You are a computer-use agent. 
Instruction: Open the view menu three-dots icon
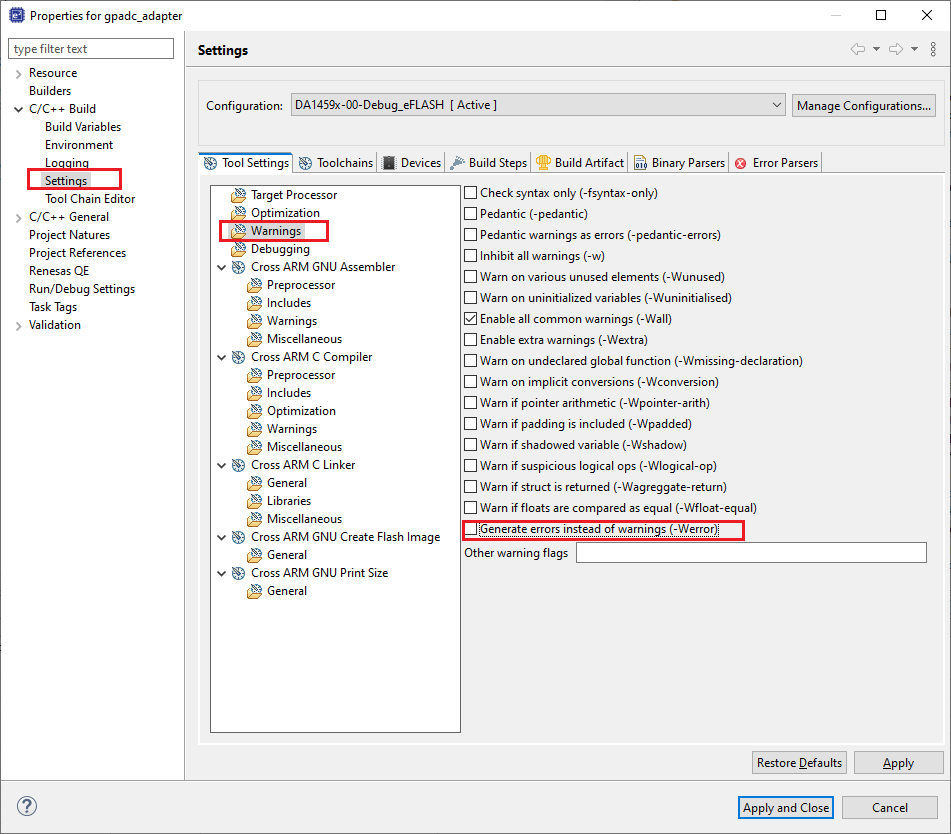click(x=933, y=49)
